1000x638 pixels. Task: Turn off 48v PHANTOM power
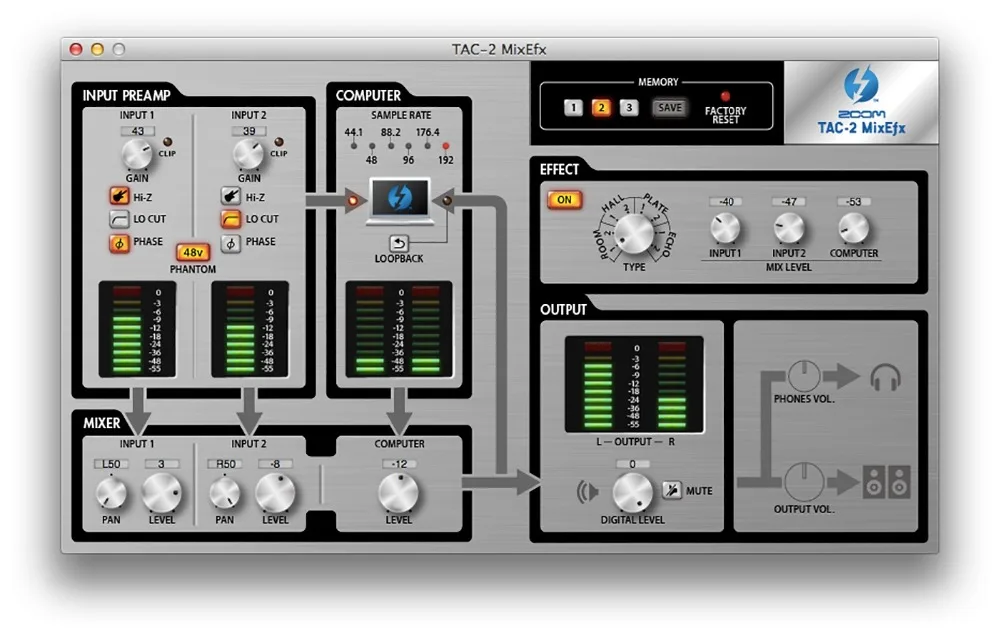coord(193,253)
